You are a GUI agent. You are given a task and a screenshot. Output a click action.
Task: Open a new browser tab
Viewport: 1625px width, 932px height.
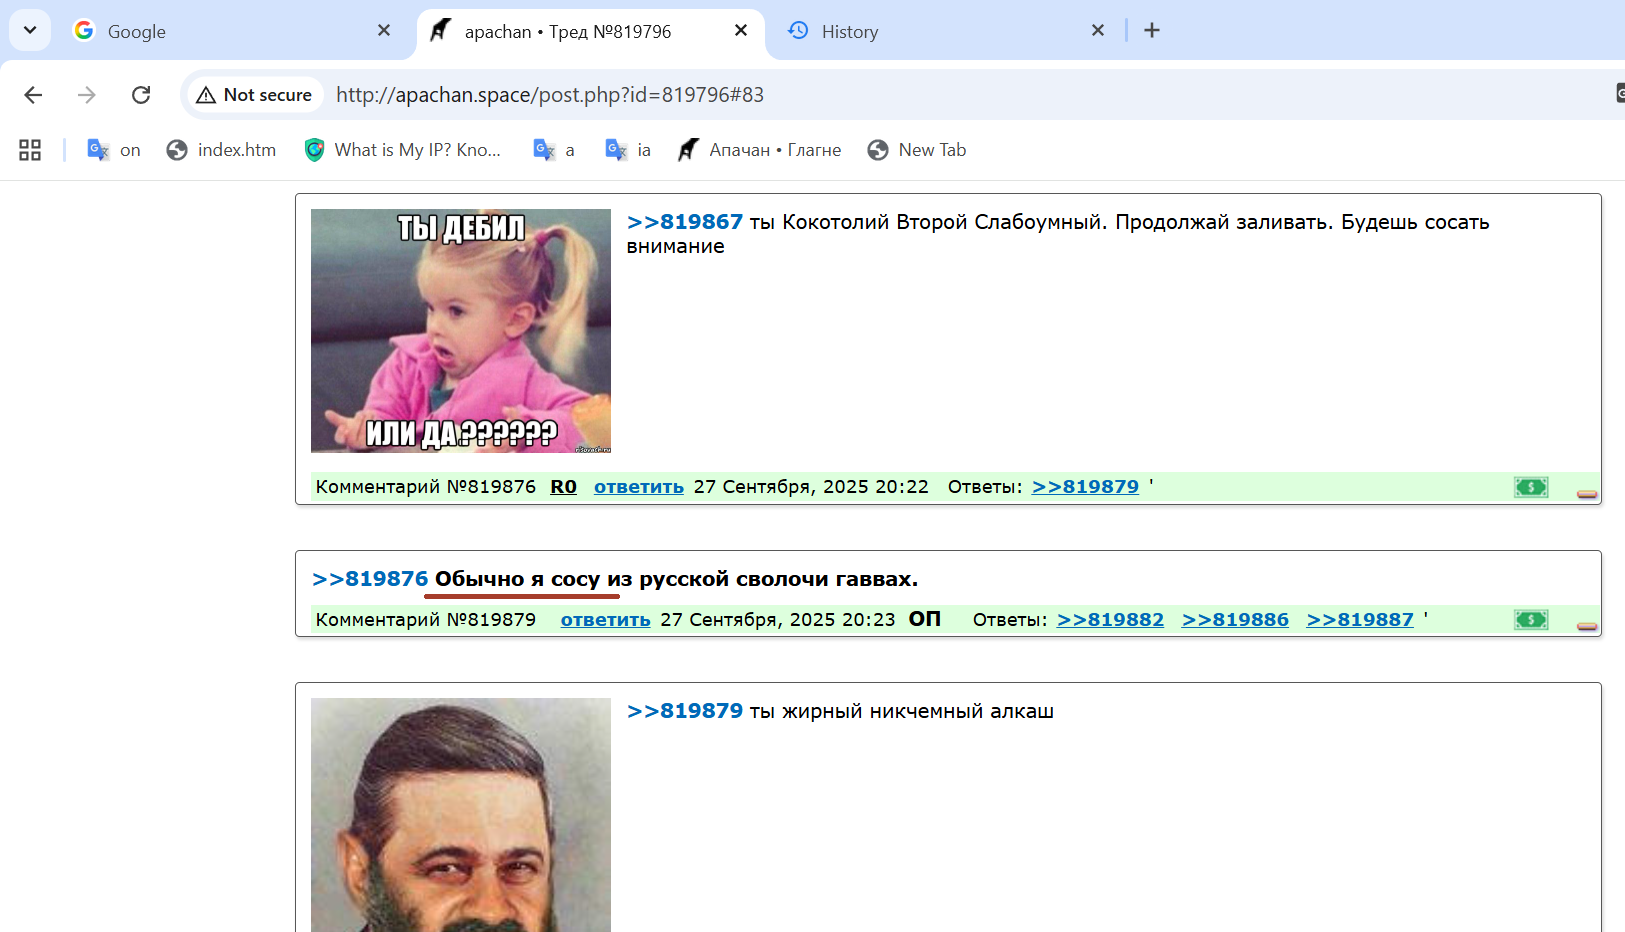pyautogui.click(x=1152, y=30)
